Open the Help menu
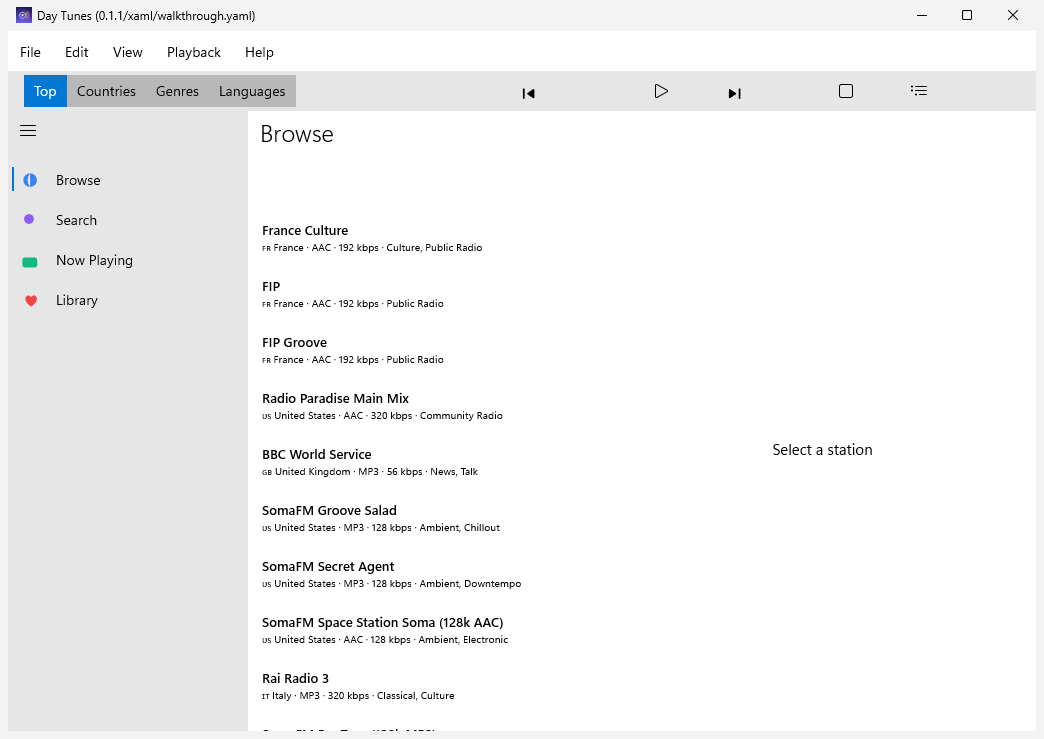Screen dimensions: 1044x739 click(259, 52)
